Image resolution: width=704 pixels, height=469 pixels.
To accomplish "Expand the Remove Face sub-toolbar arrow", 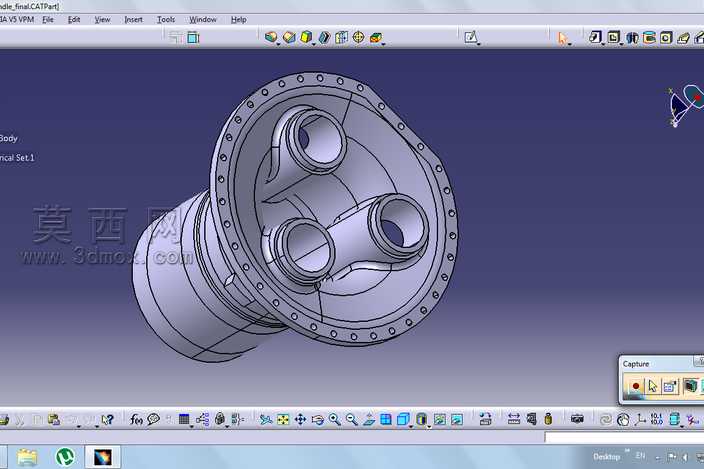I will 383,44.
